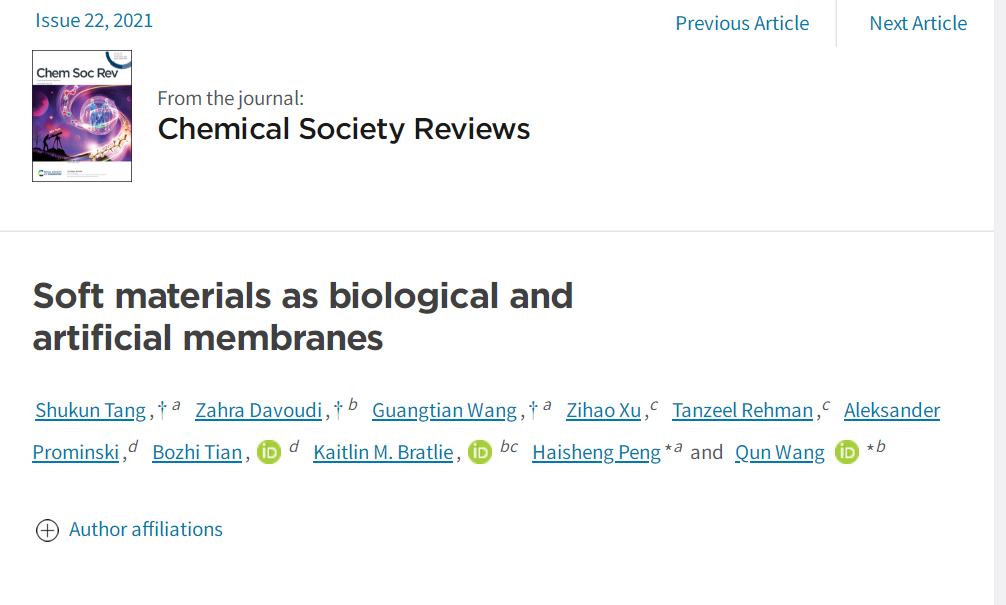Viewport: 1006px width, 605px height.
Task: Open Chemical Society Reviews journal link
Action: point(344,129)
